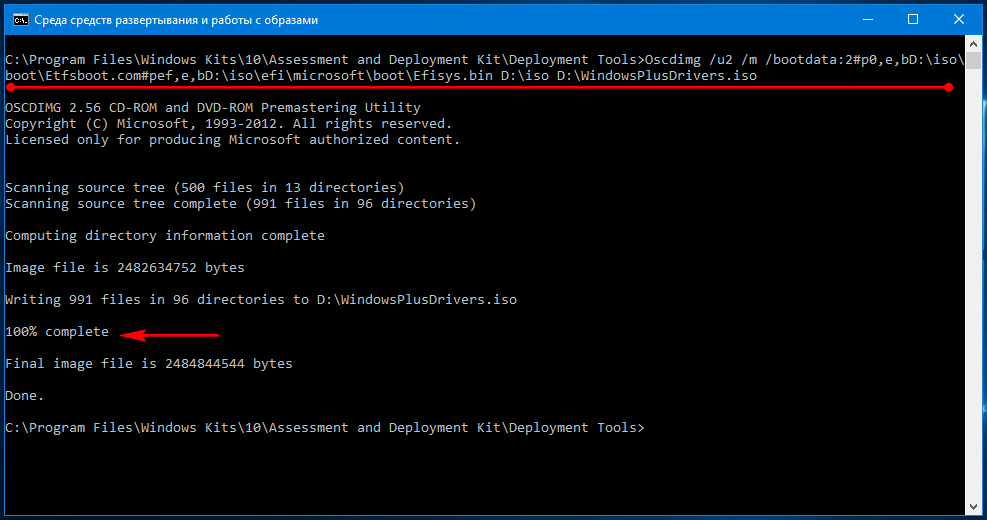Screen dimensions: 987x520
Task: Click the OSCDIMG 2.56 header line
Action: pyautogui.click(x=213, y=108)
